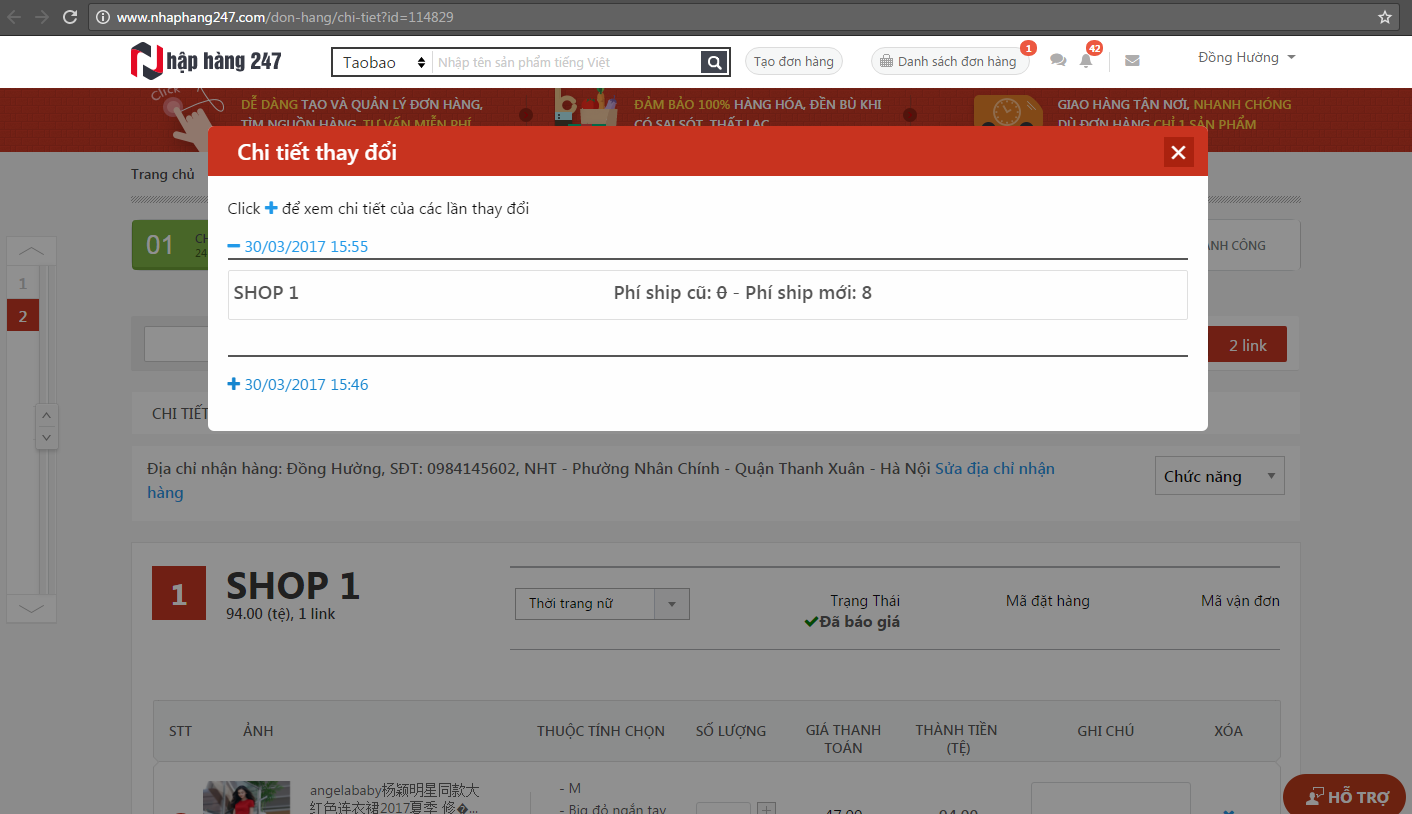Click the product thumbnail image

tap(247, 797)
